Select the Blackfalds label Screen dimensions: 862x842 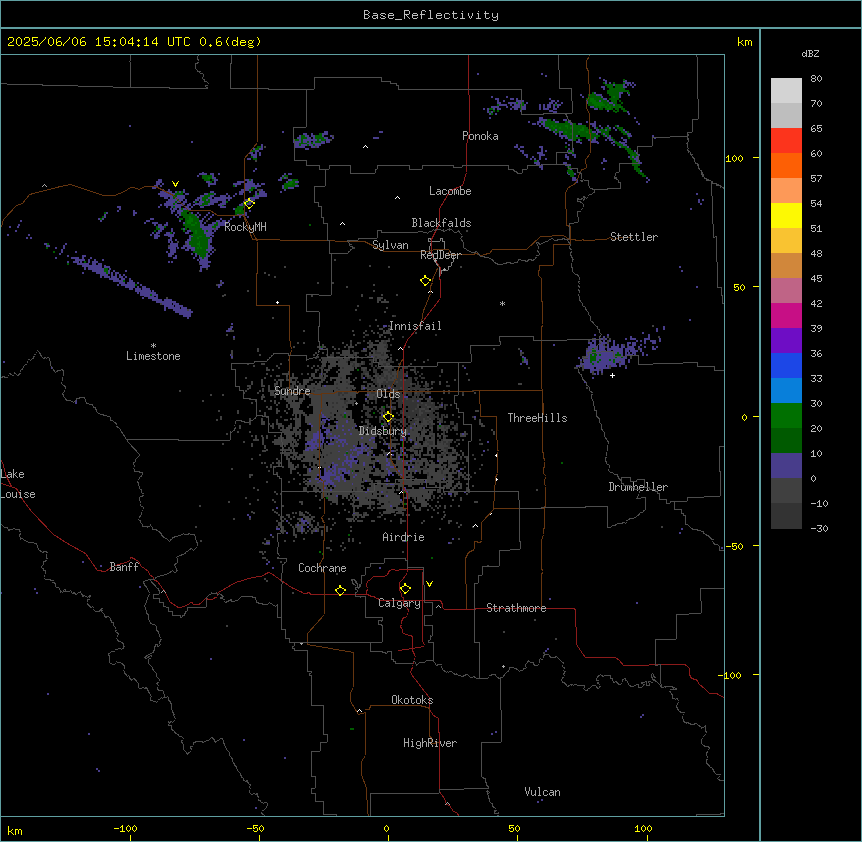[441, 223]
